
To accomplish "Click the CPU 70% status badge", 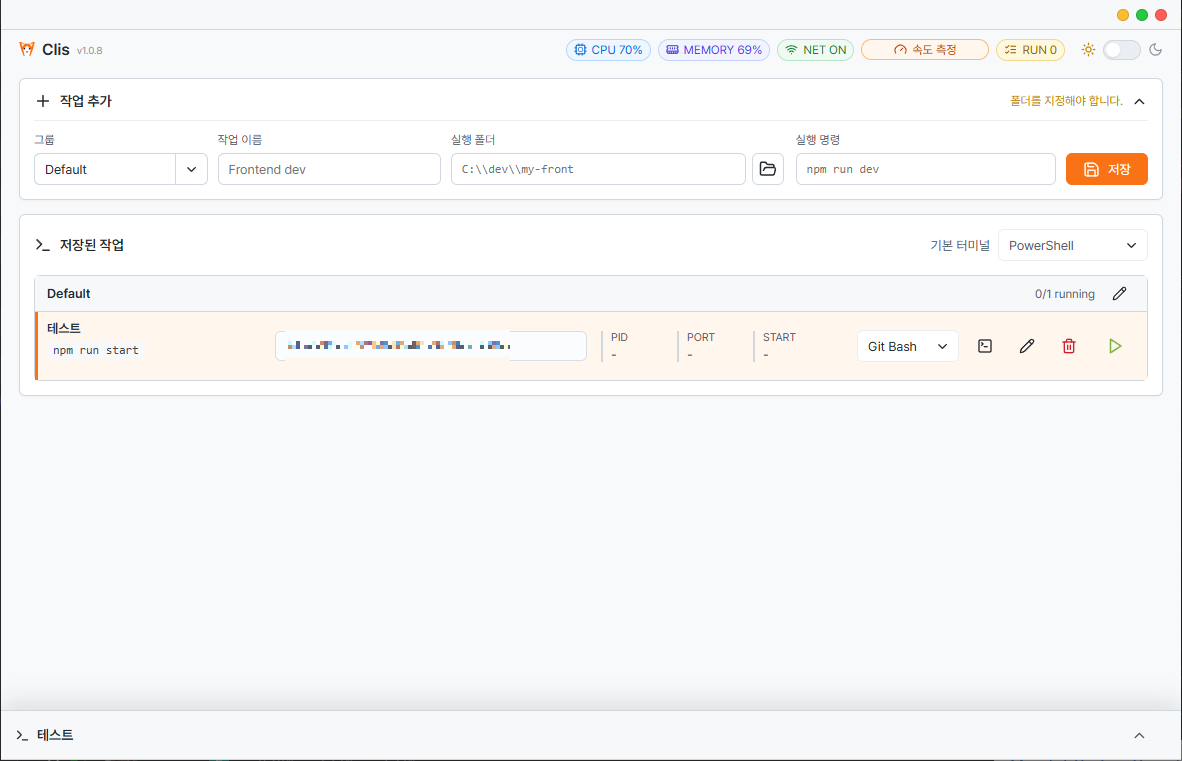I will 608,50.
